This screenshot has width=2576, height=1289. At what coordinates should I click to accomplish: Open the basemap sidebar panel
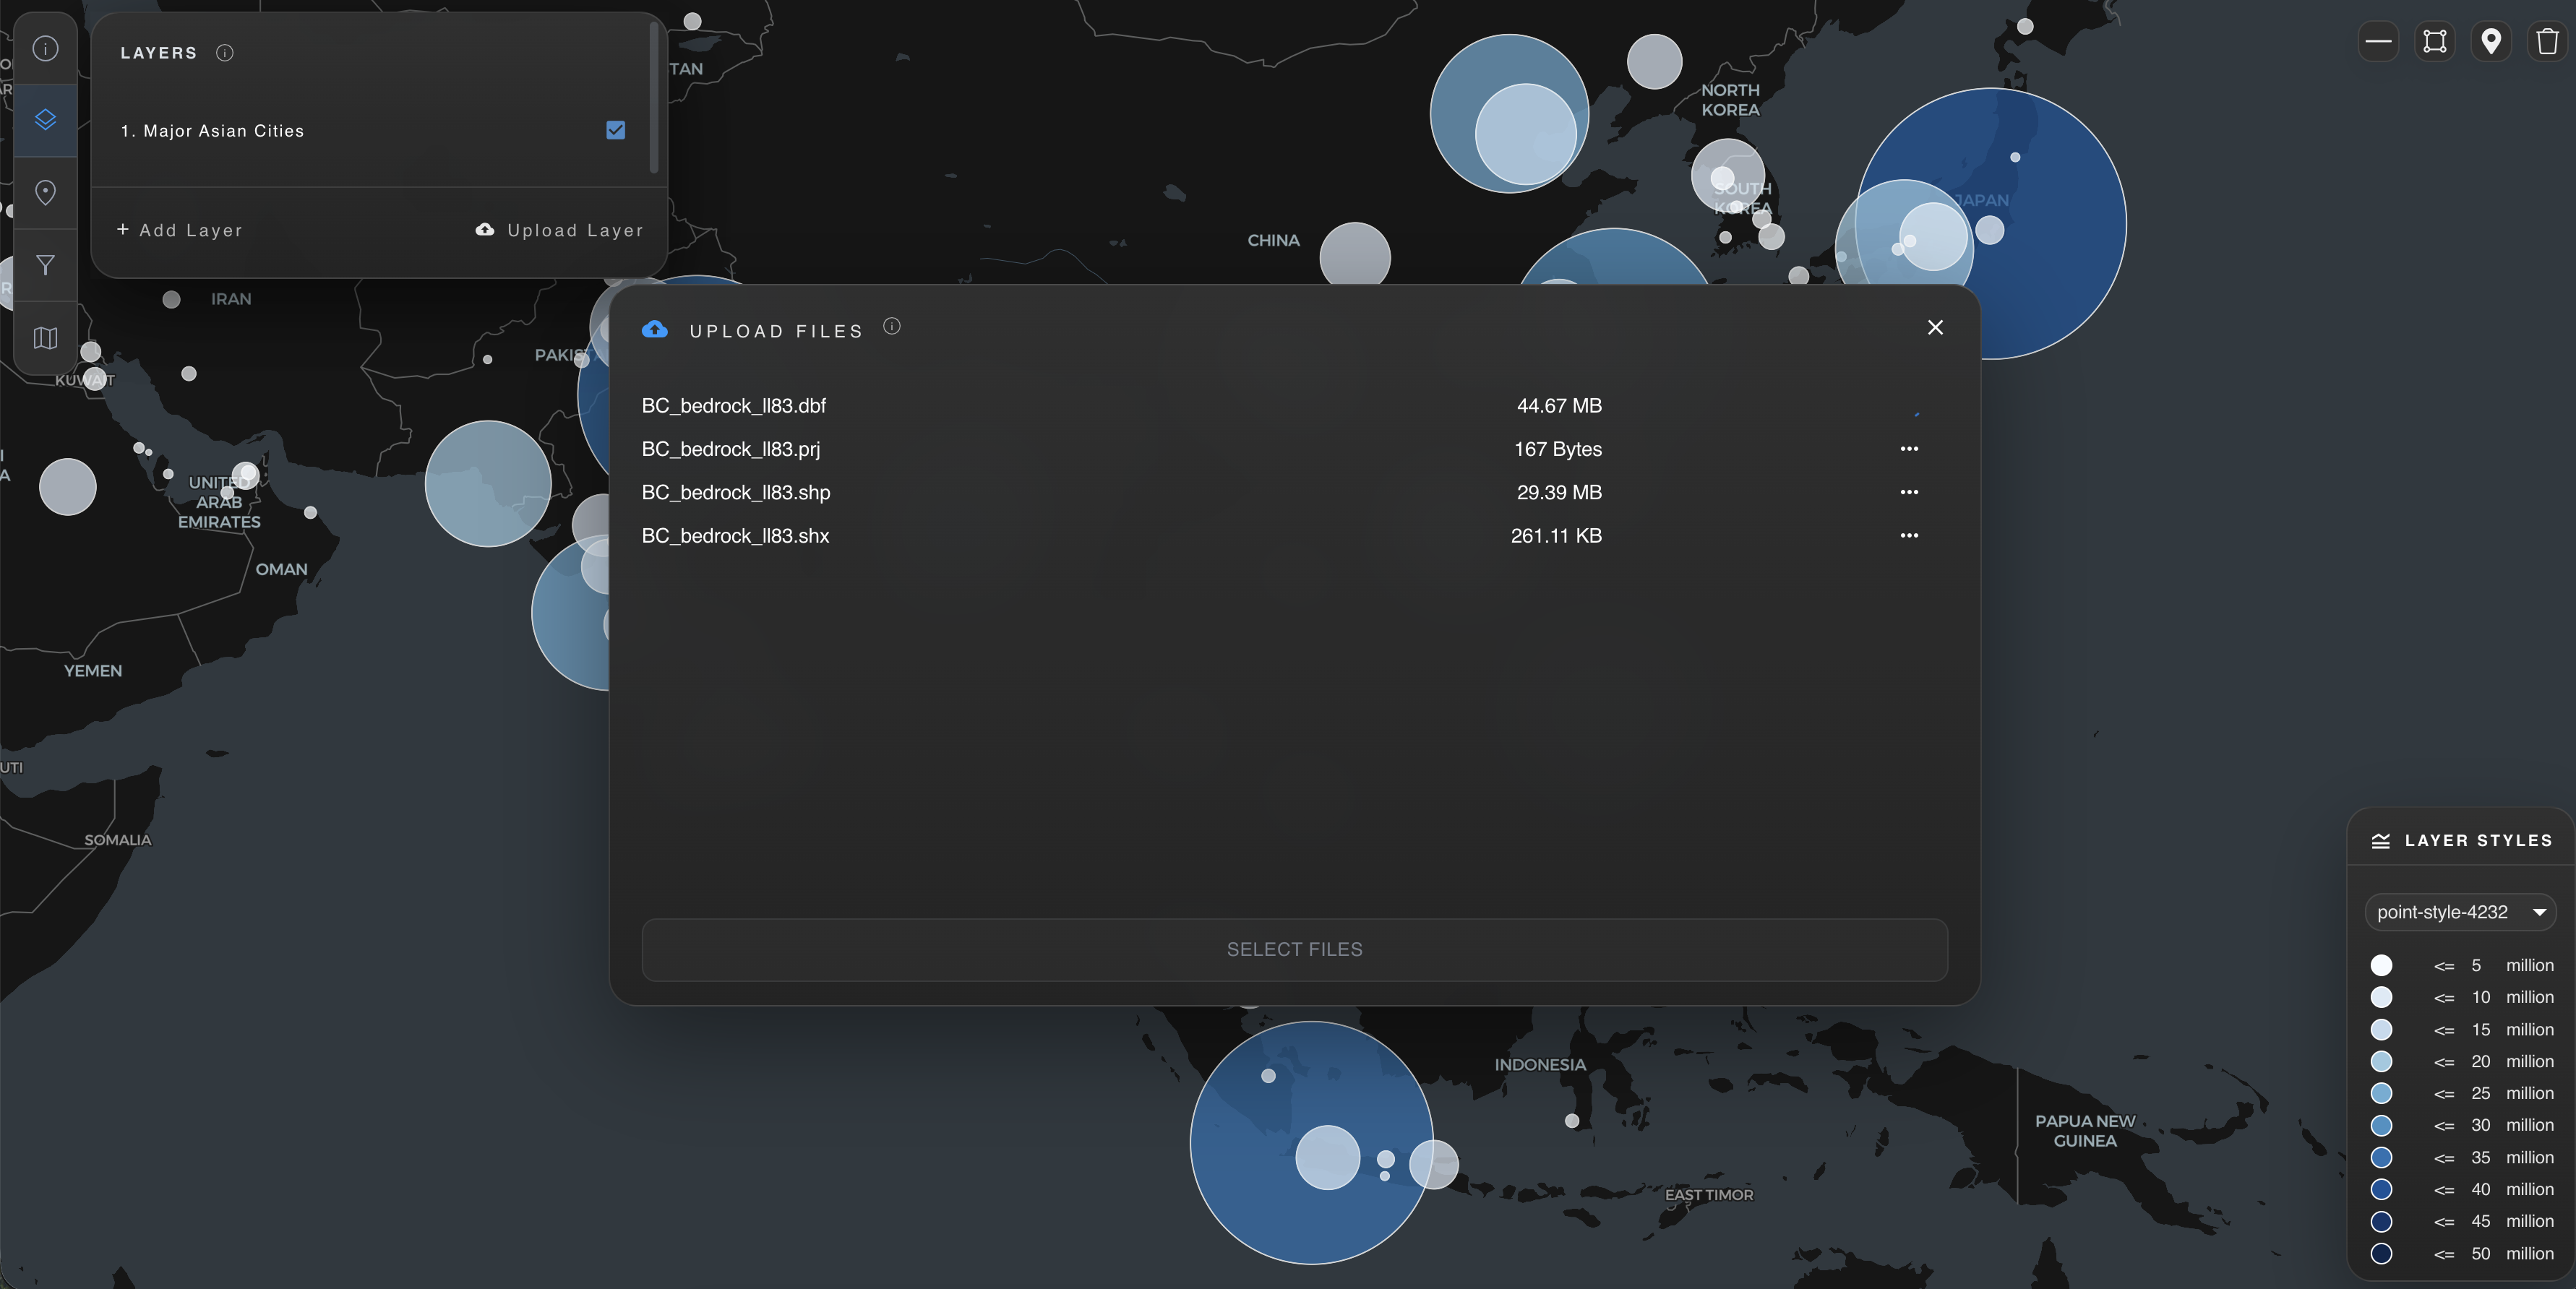[x=45, y=338]
